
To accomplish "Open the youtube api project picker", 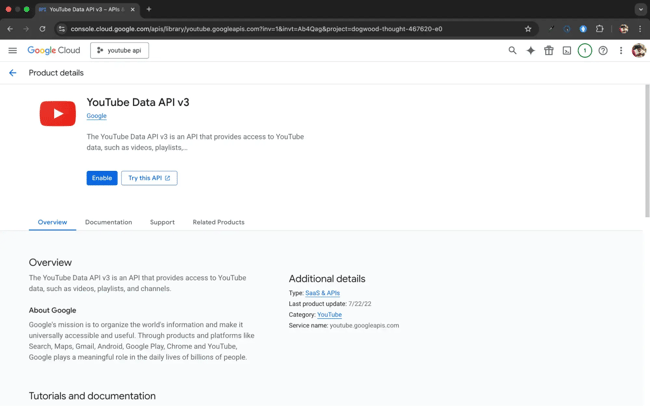I will [119, 50].
